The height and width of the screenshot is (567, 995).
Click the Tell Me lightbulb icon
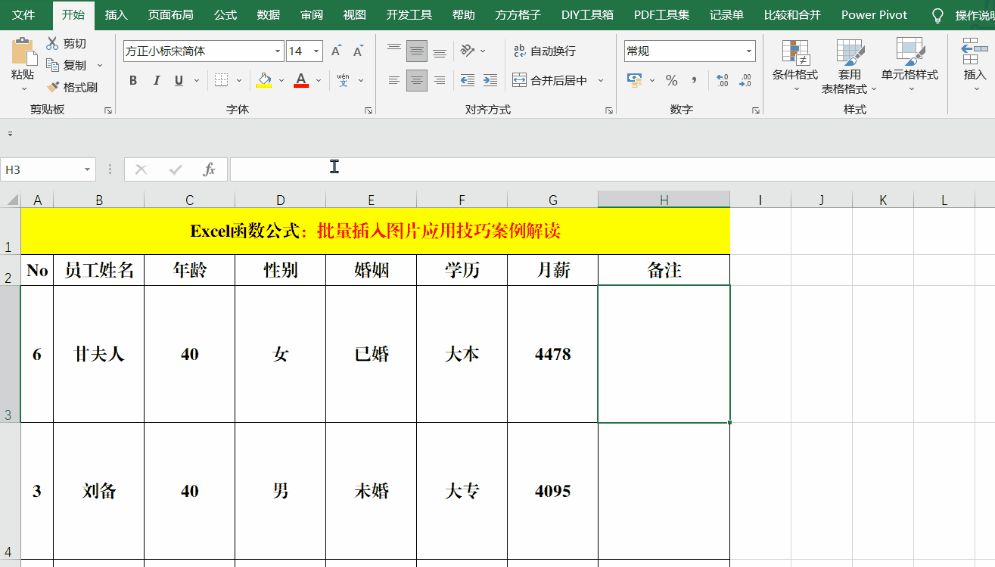pyautogui.click(x=937, y=15)
